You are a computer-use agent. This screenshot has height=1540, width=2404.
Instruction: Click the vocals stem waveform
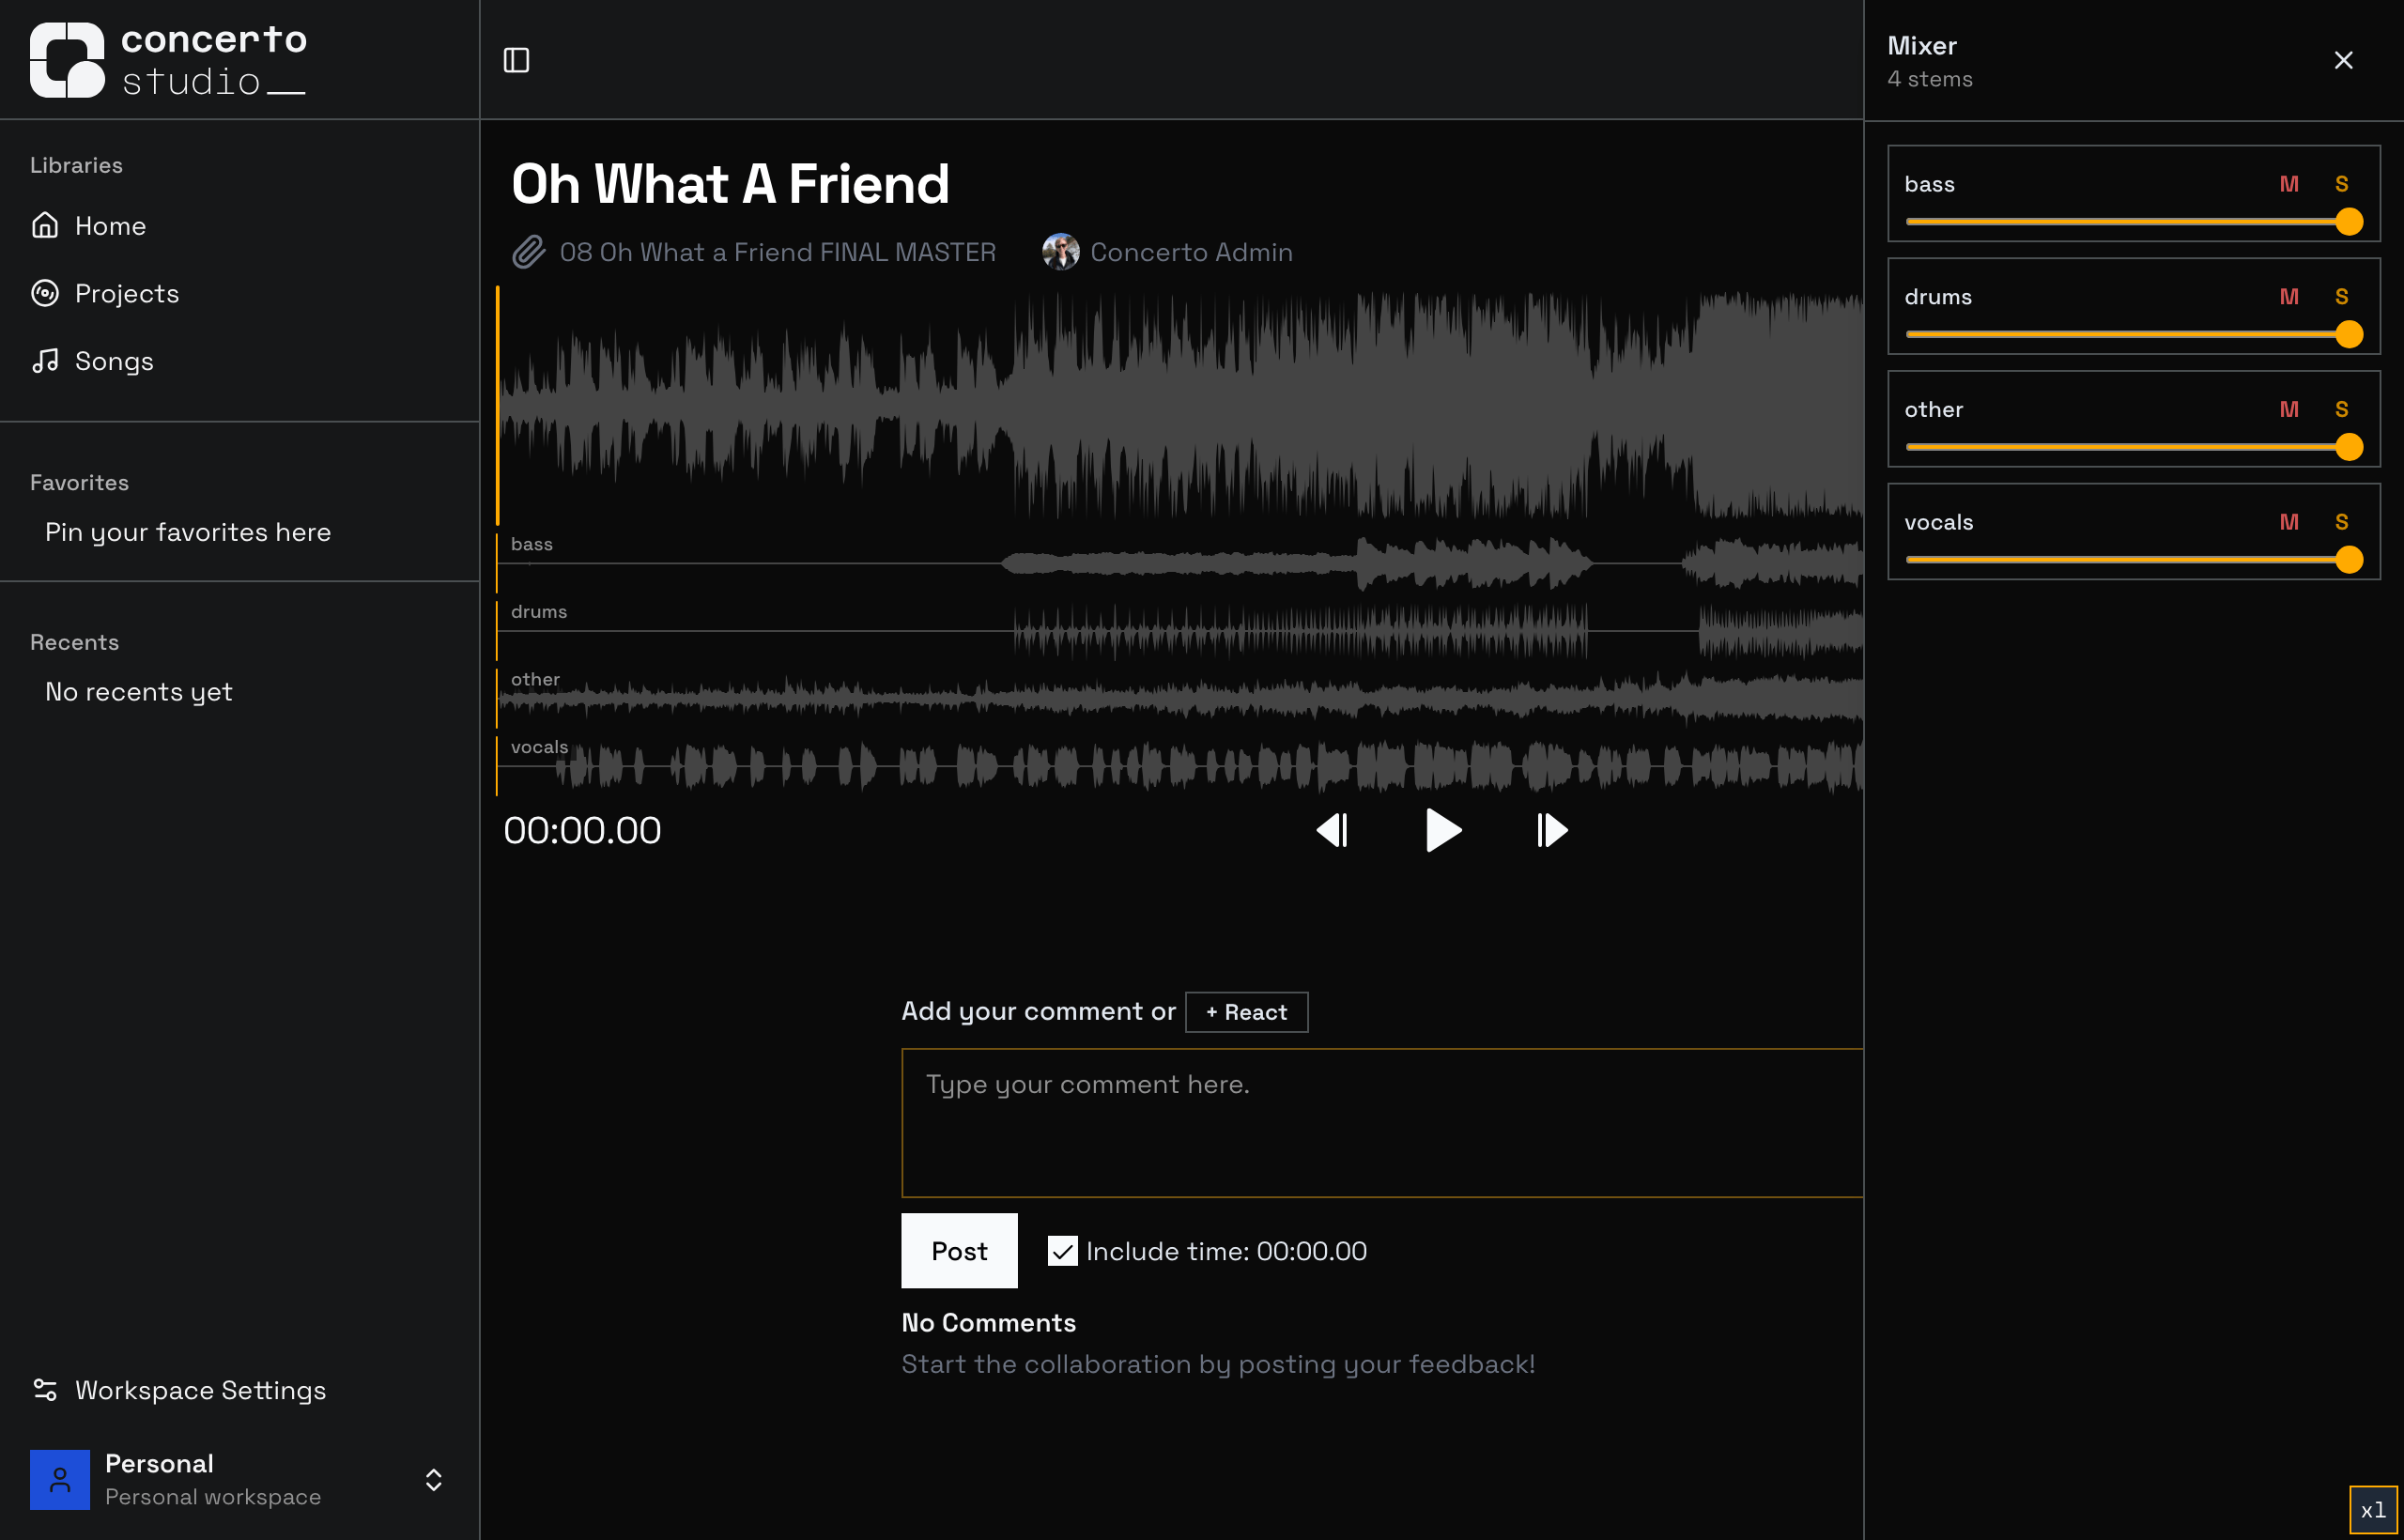(x=1180, y=766)
